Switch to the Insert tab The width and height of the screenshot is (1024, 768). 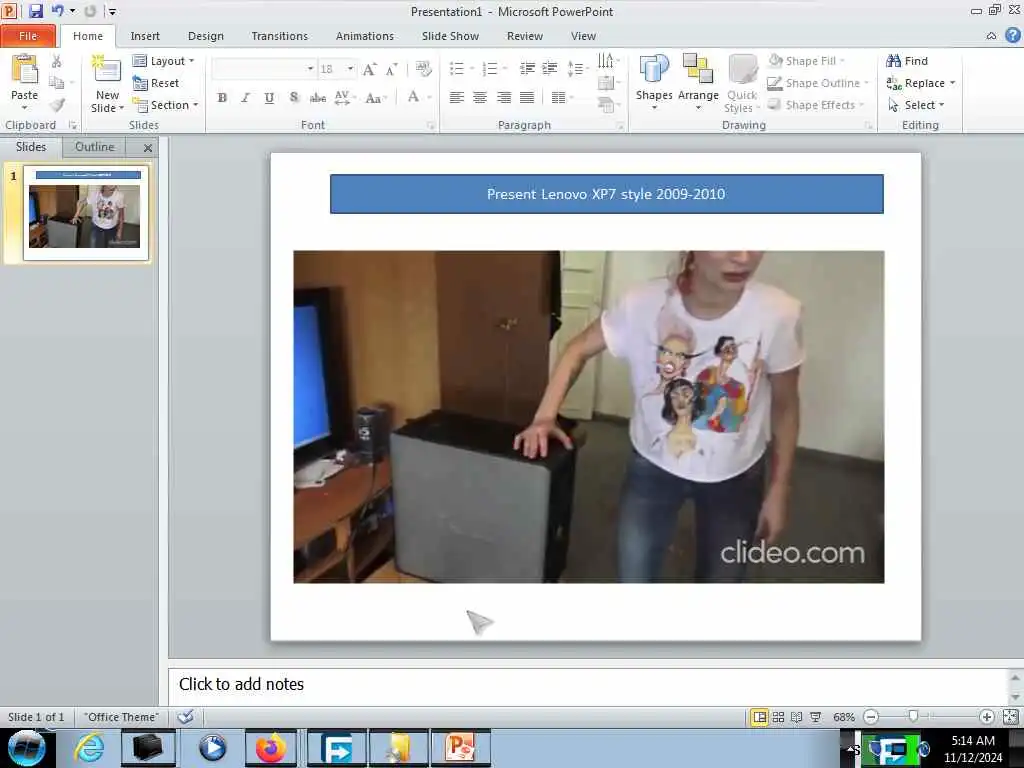[x=145, y=36]
